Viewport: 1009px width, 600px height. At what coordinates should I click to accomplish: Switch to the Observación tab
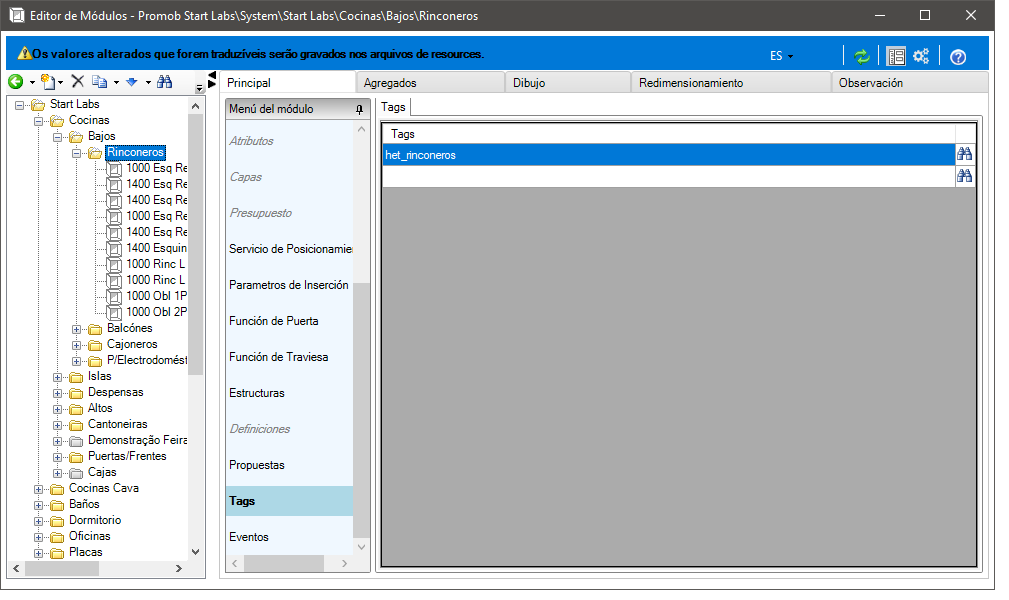click(x=910, y=83)
